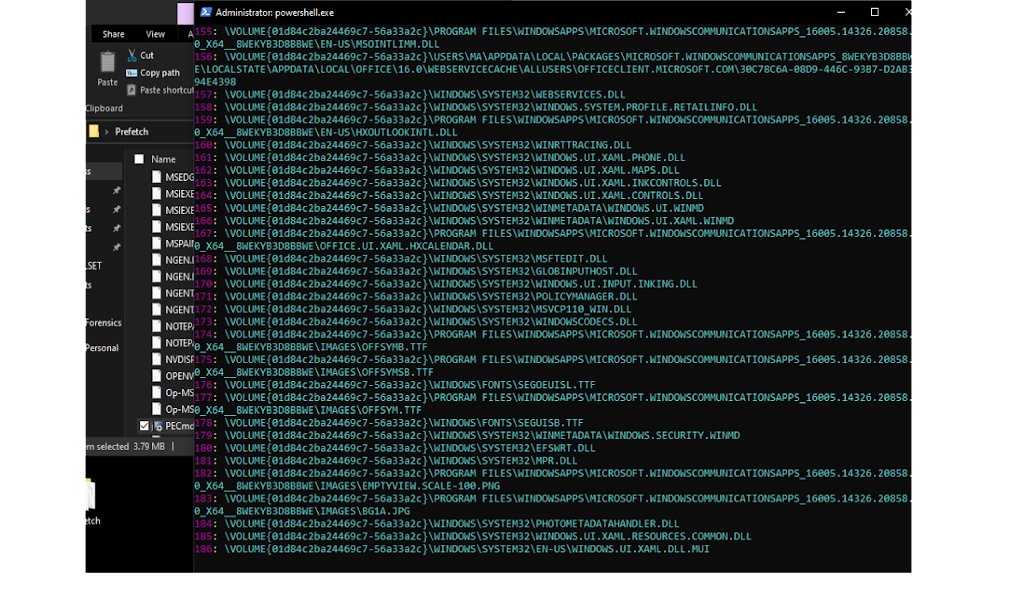The image size is (1024, 606).
Task: Expand the chevron before Prefetch in the address bar
Action: point(107,131)
